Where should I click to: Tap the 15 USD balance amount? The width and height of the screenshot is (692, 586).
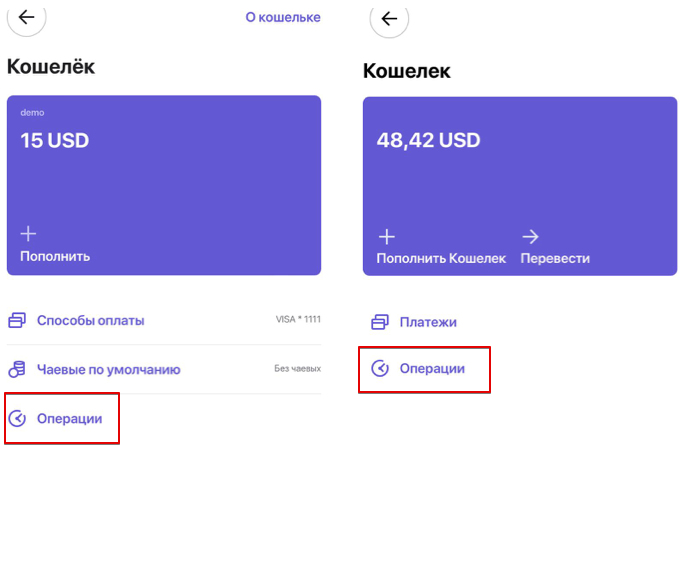[55, 141]
